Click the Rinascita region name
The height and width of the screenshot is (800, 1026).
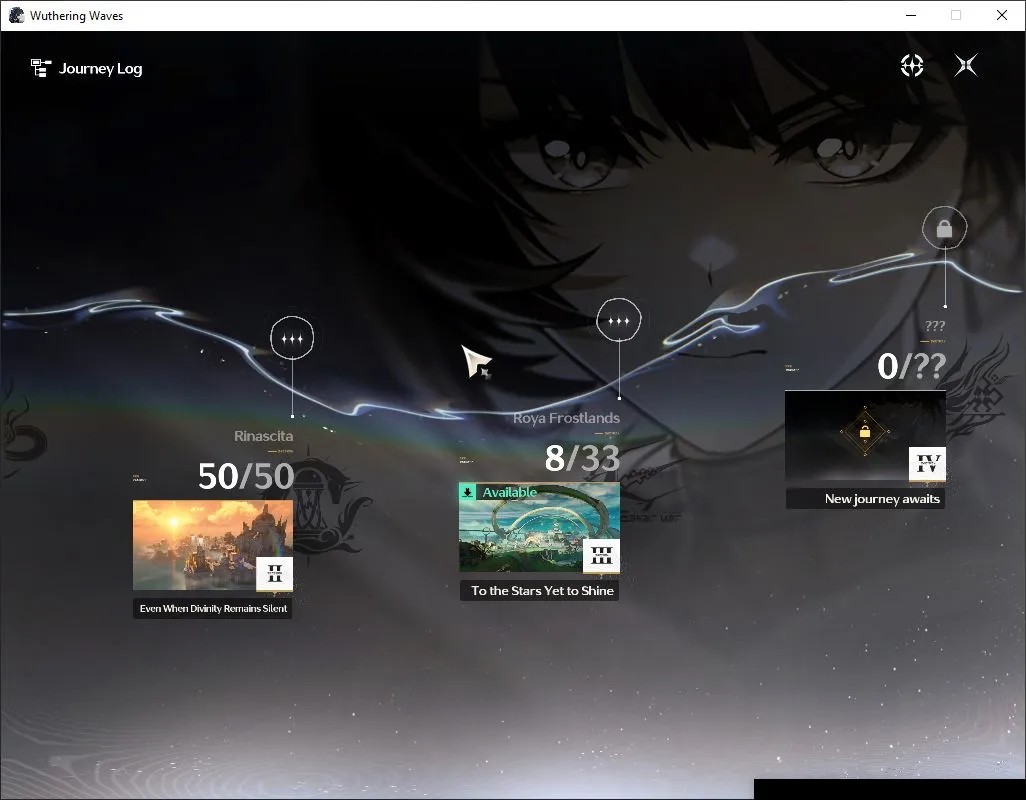tap(264, 436)
